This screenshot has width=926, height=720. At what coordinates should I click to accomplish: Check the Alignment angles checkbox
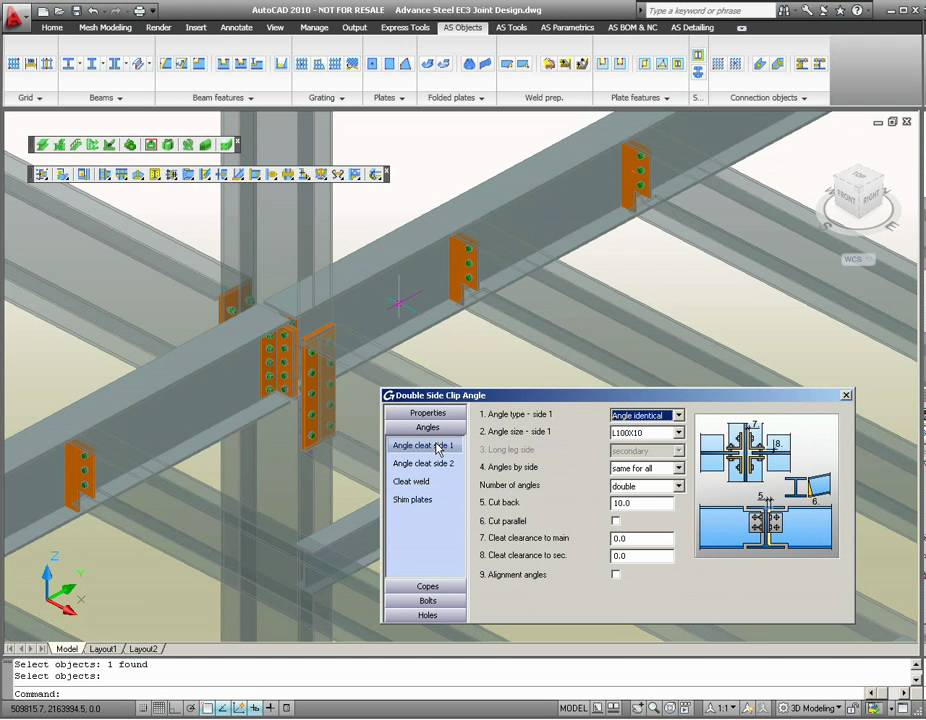[x=616, y=574]
